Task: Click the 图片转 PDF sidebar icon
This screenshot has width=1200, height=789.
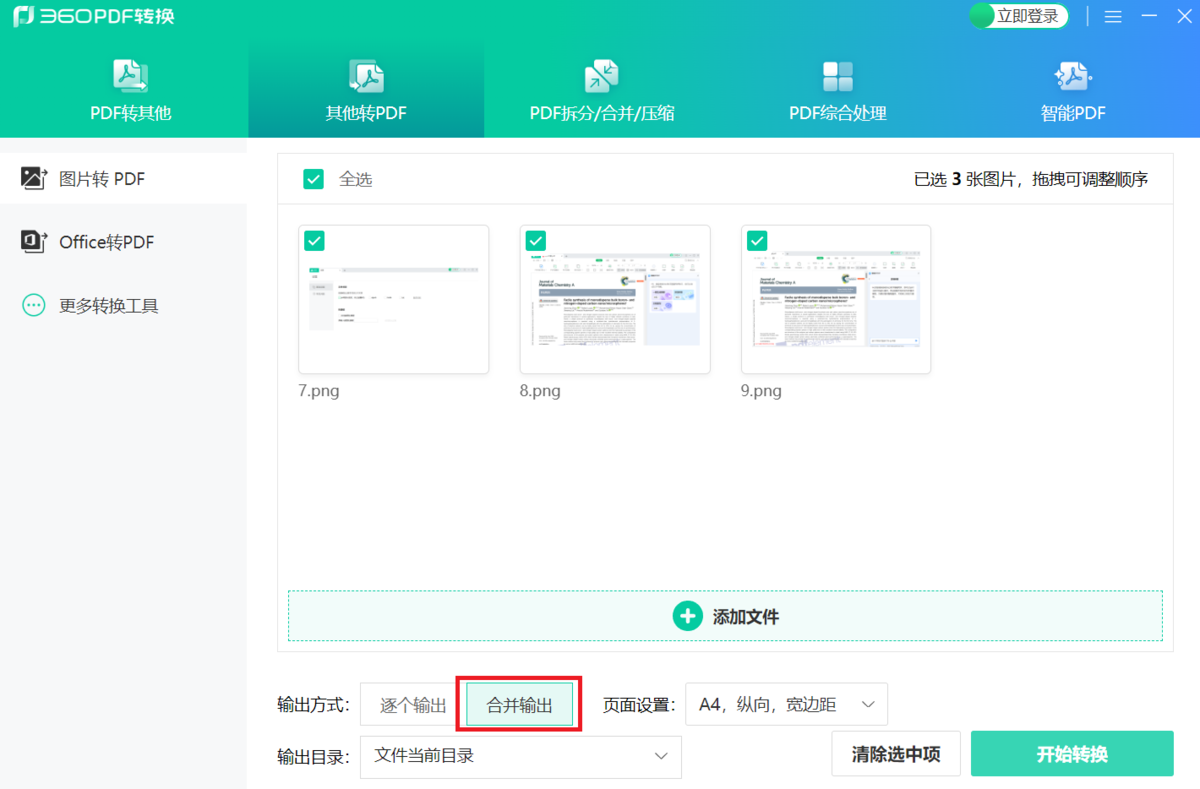Action: [x=34, y=179]
